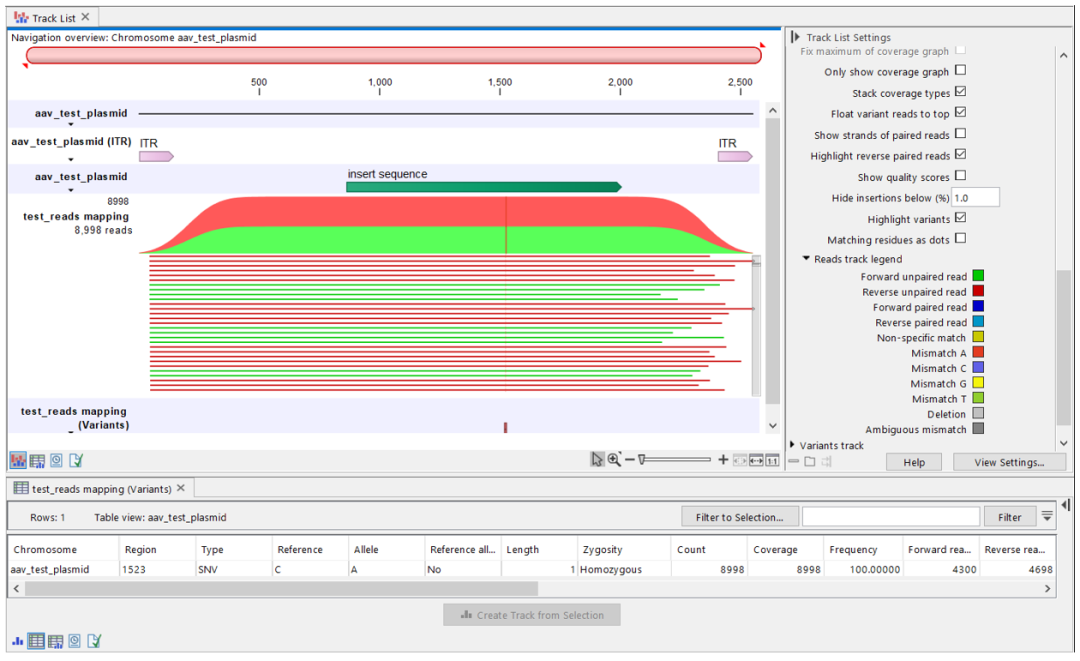Enable Matching residues as dots
This screenshot has width=1080, height=661.
960,238
